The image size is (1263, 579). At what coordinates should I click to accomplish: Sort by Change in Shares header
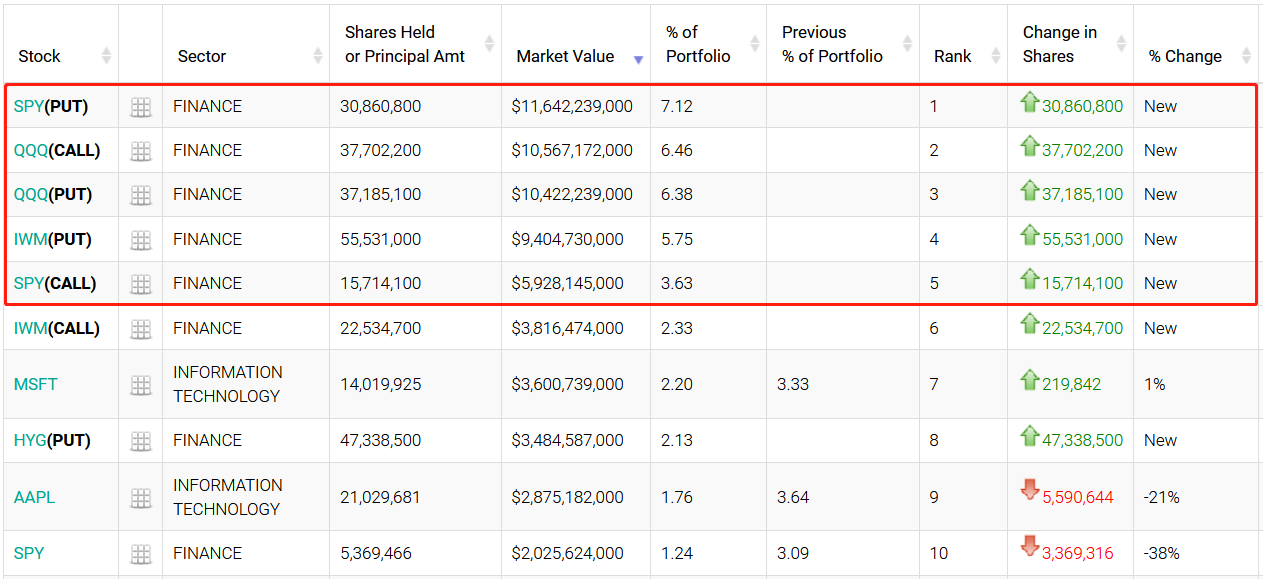pyautogui.click(x=1059, y=44)
